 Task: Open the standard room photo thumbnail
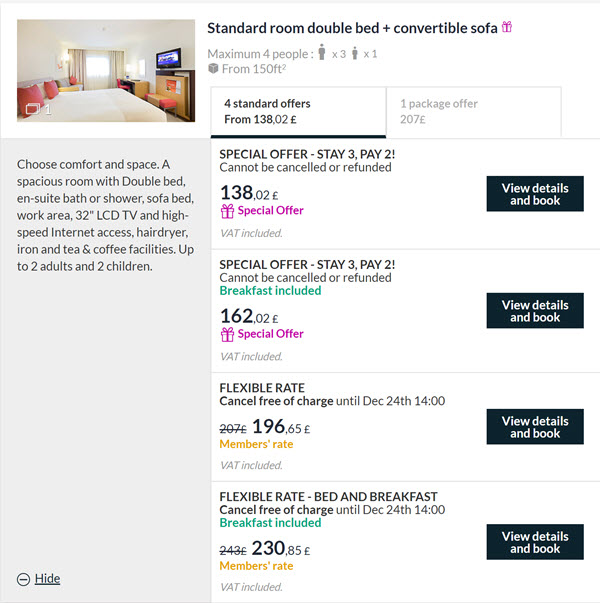pos(106,71)
